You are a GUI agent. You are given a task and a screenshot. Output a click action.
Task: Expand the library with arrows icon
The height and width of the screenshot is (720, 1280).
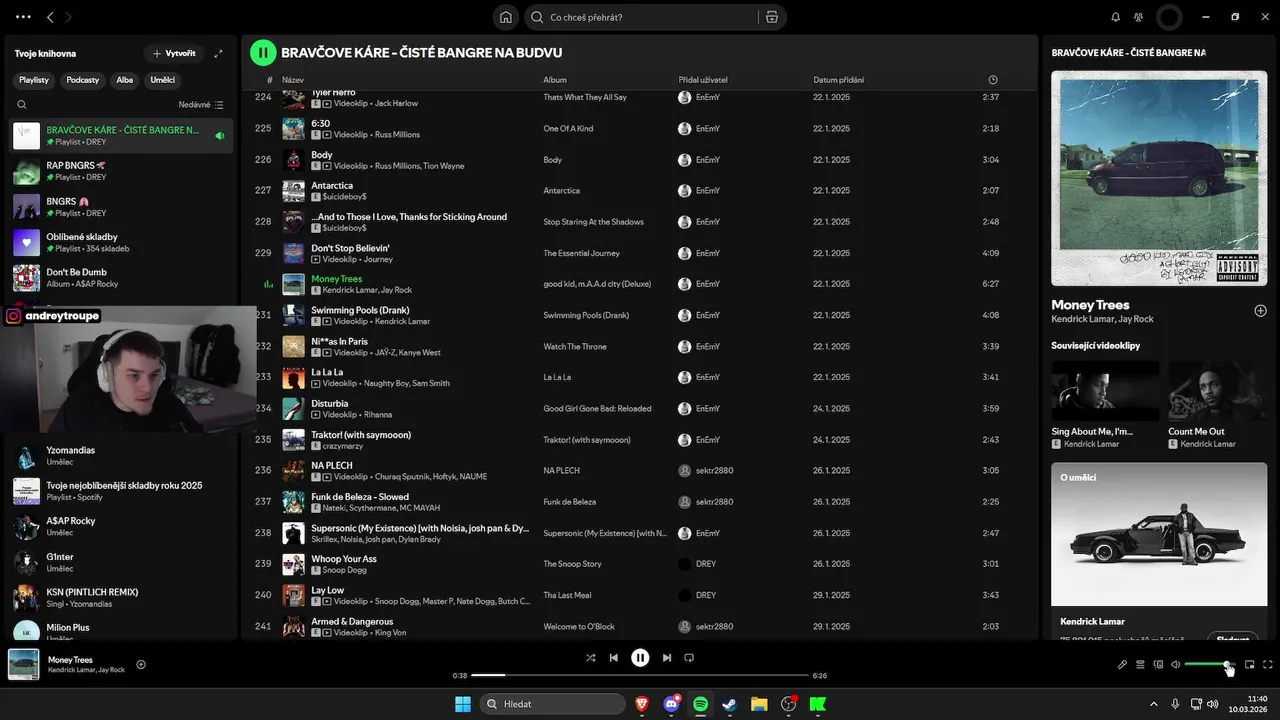click(219, 53)
